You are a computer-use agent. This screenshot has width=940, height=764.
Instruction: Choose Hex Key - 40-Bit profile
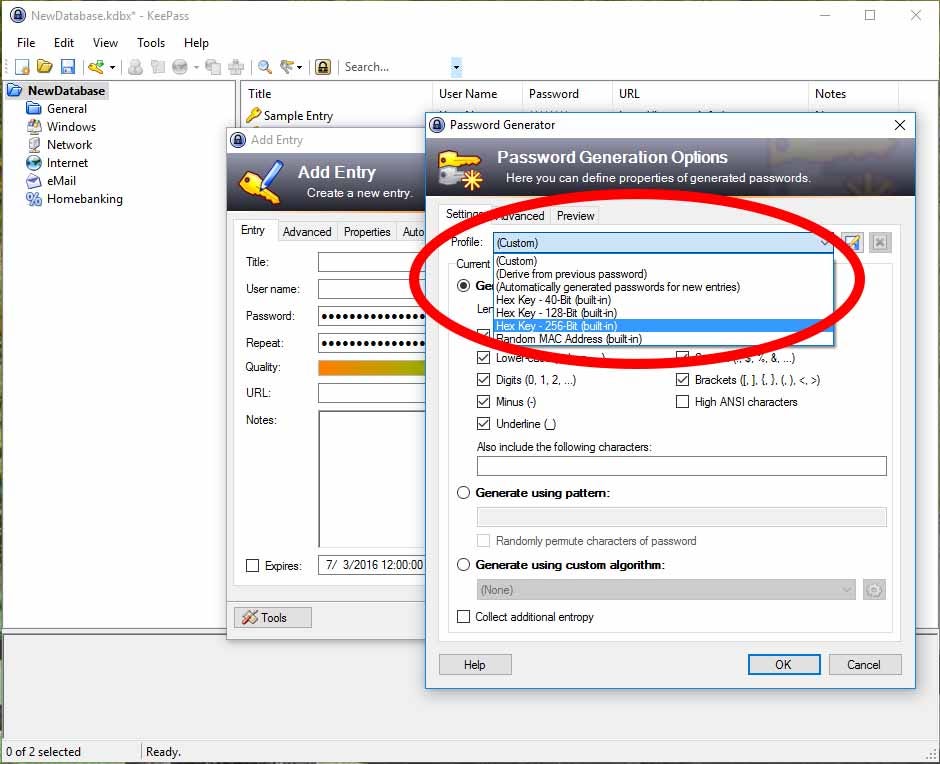(x=663, y=300)
